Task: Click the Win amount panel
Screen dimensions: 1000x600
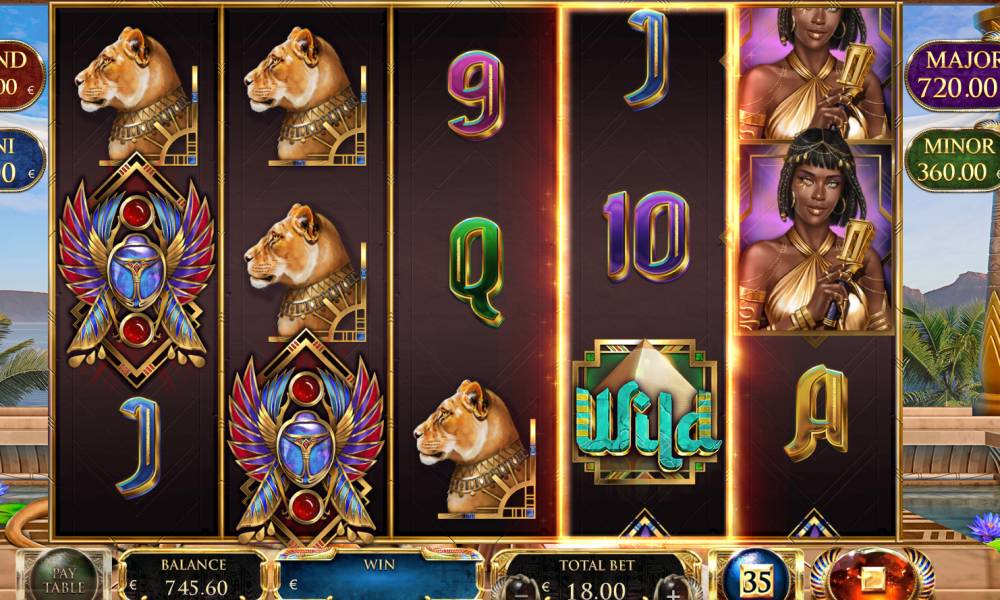Action: coord(379,576)
